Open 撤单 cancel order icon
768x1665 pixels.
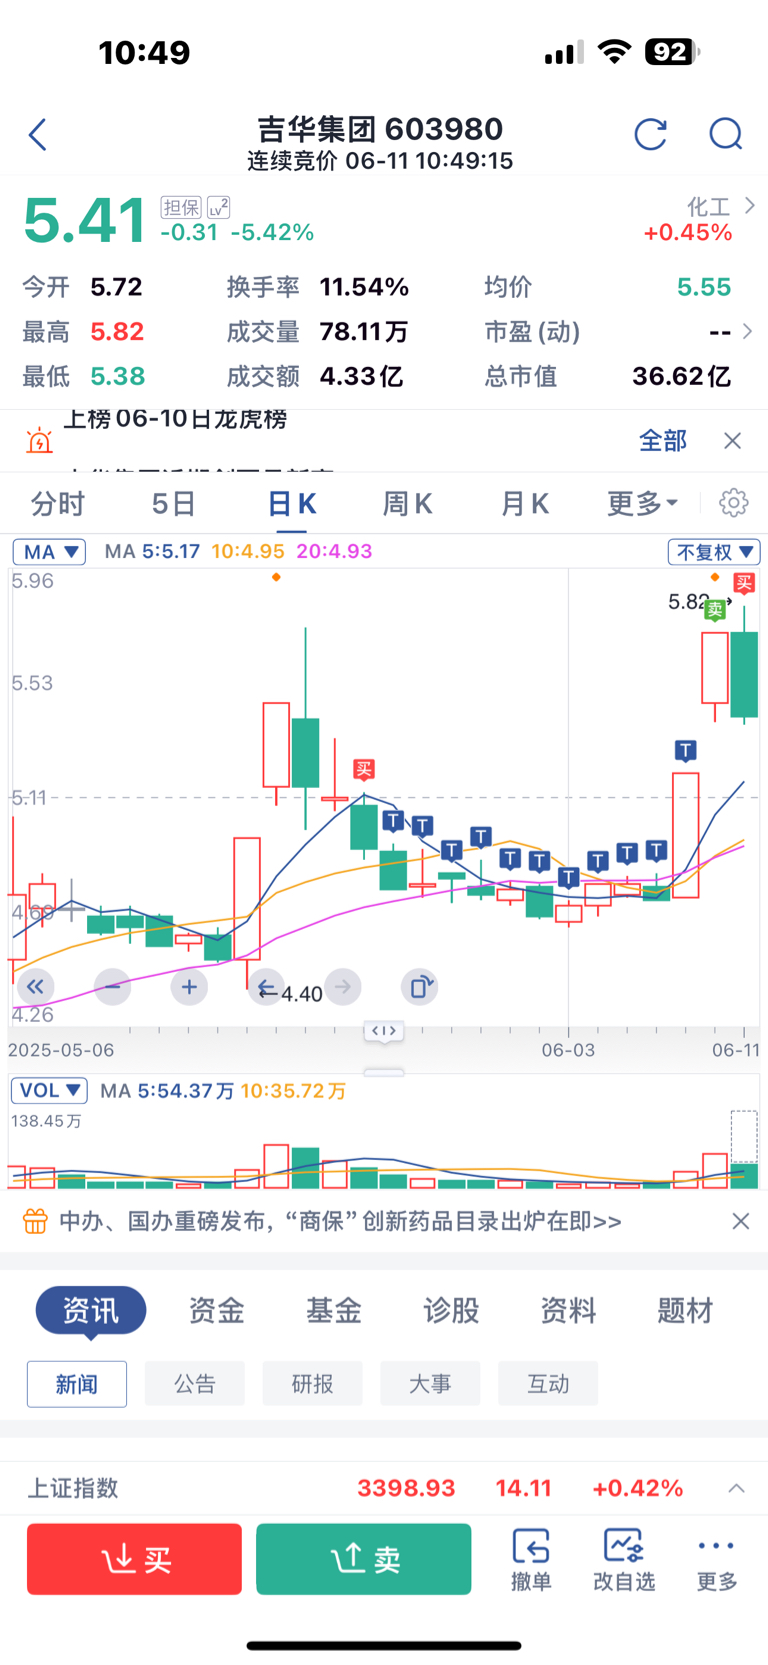[531, 1559]
